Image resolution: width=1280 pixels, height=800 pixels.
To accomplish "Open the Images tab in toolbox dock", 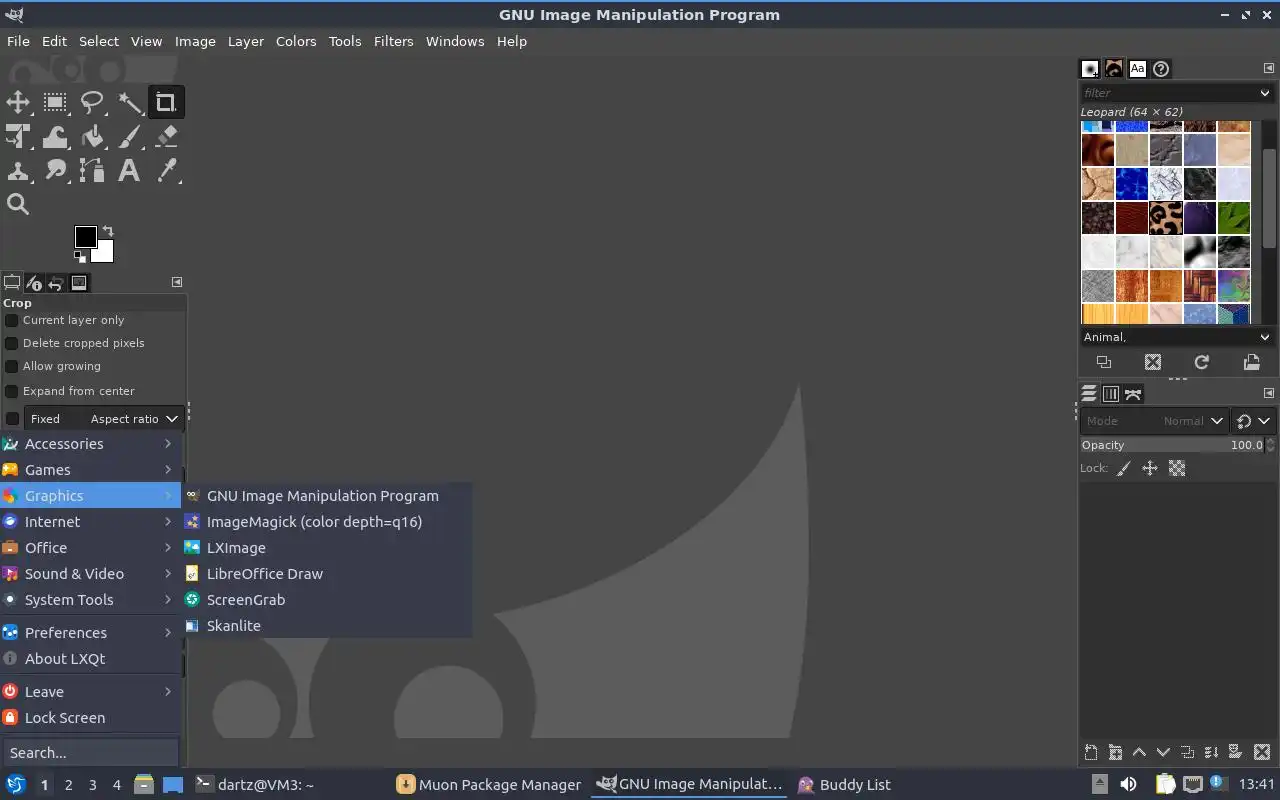I will click(x=79, y=283).
